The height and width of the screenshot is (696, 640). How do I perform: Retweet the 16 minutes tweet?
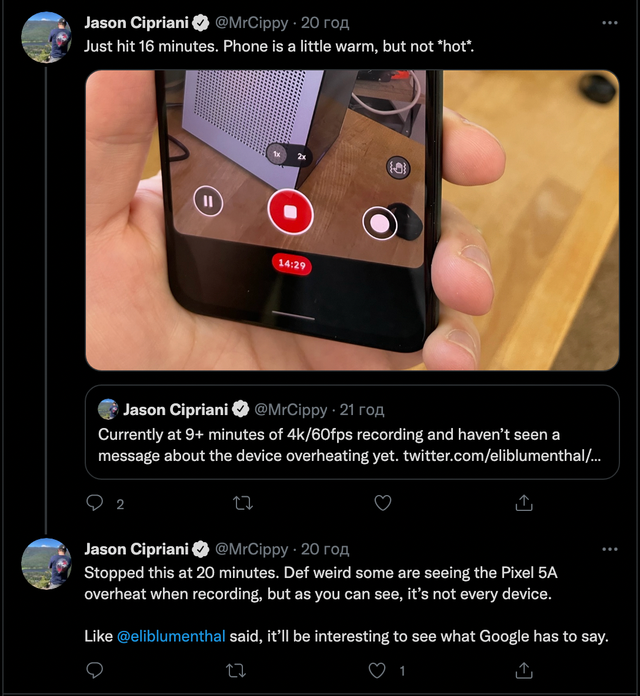(240, 503)
